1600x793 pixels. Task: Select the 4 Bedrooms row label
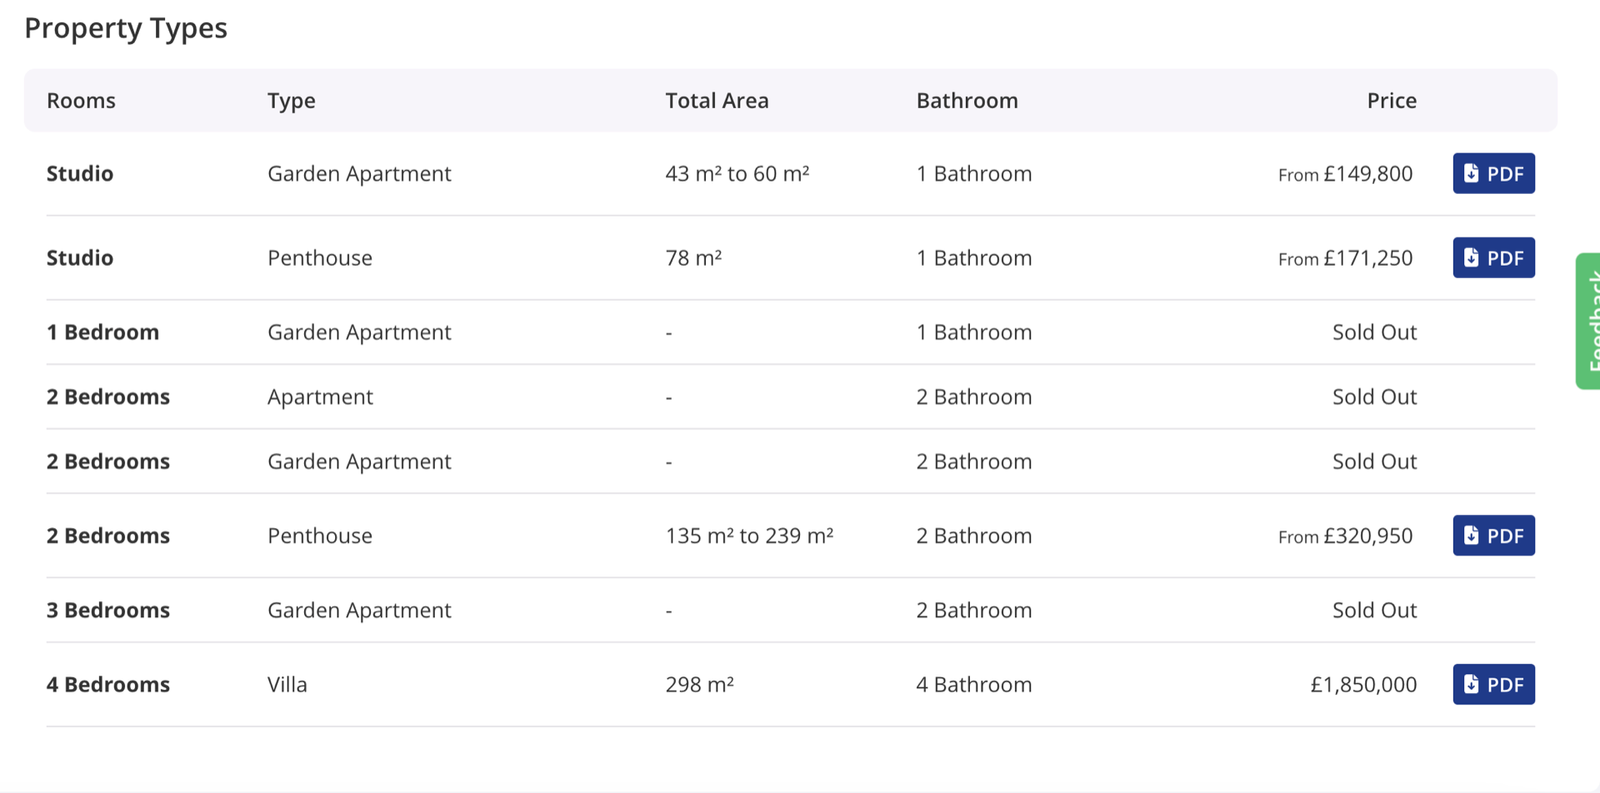tap(108, 685)
